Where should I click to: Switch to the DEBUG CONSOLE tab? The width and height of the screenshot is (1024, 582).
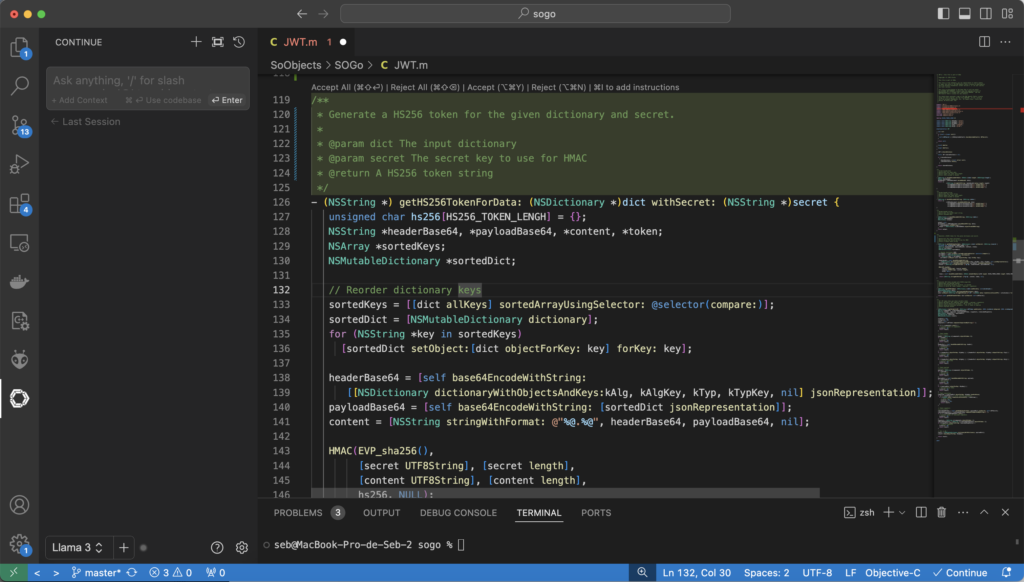(x=458, y=513)
